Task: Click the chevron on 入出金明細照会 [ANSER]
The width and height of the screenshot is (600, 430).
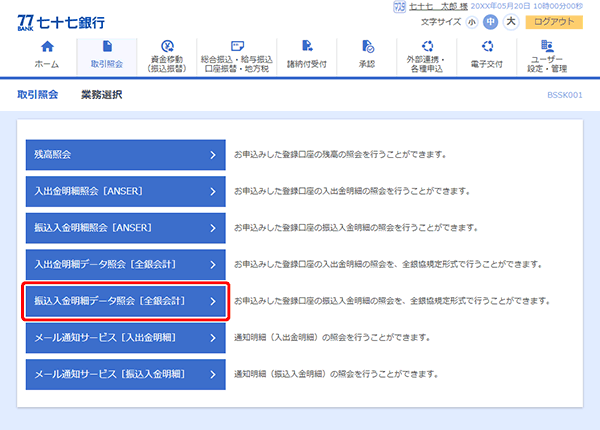Action: (x=213, y=192)
